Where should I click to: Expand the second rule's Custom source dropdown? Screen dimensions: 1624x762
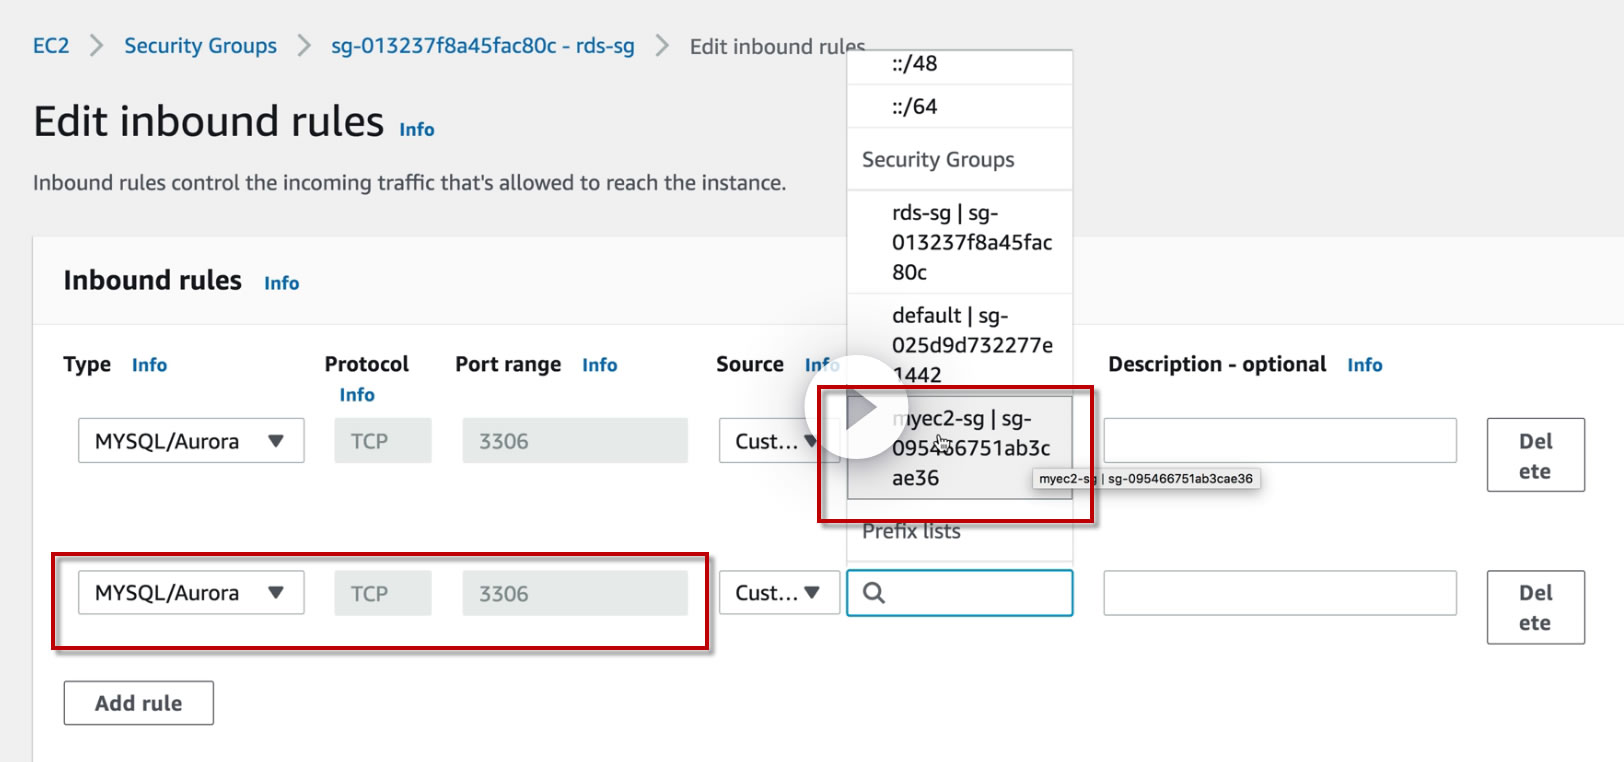[778, 593]
